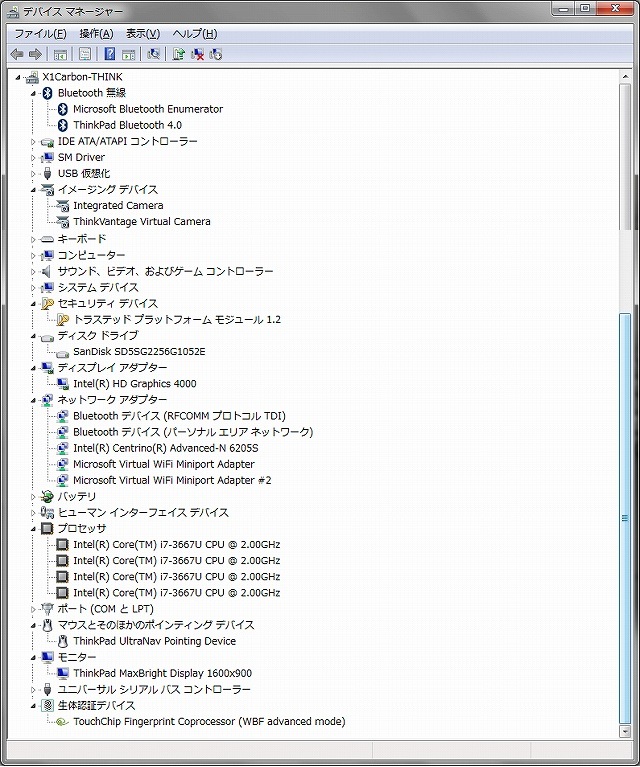640x767 pixels.
Task: Maximize the デバイス マネージャー window
Action: coord(585,8)
